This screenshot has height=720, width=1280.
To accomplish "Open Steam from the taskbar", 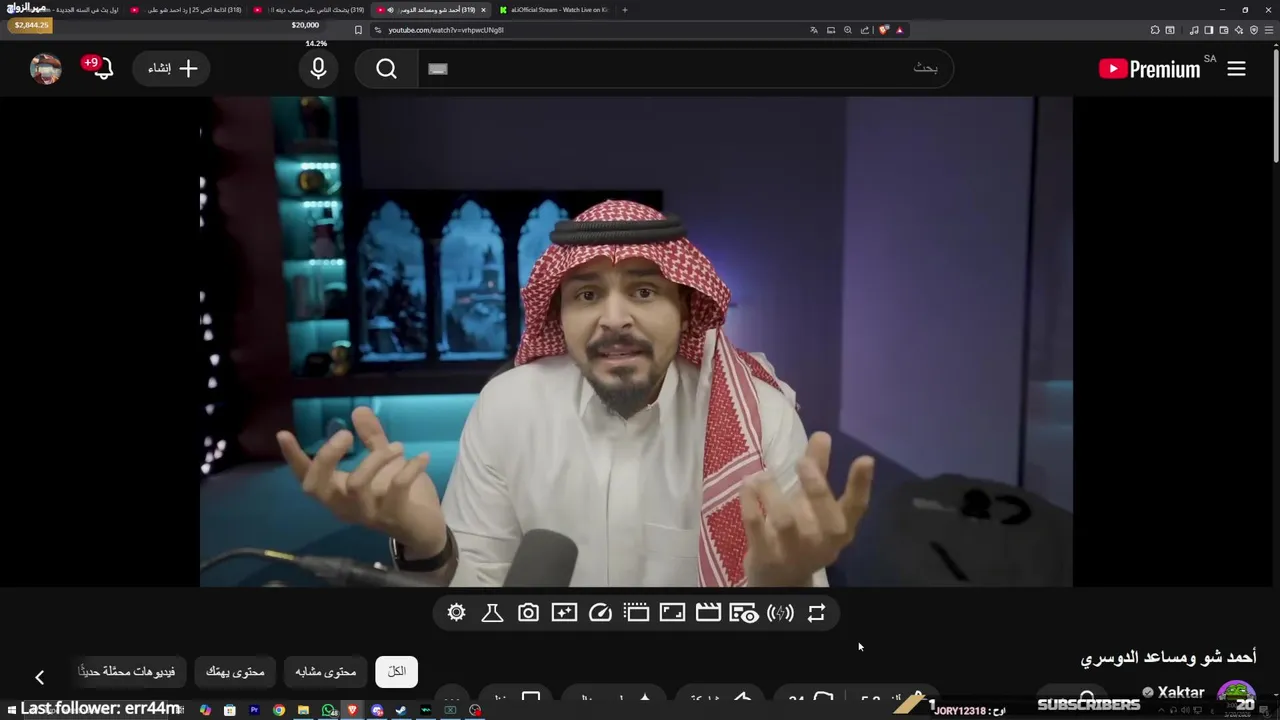I will point(401,710).
